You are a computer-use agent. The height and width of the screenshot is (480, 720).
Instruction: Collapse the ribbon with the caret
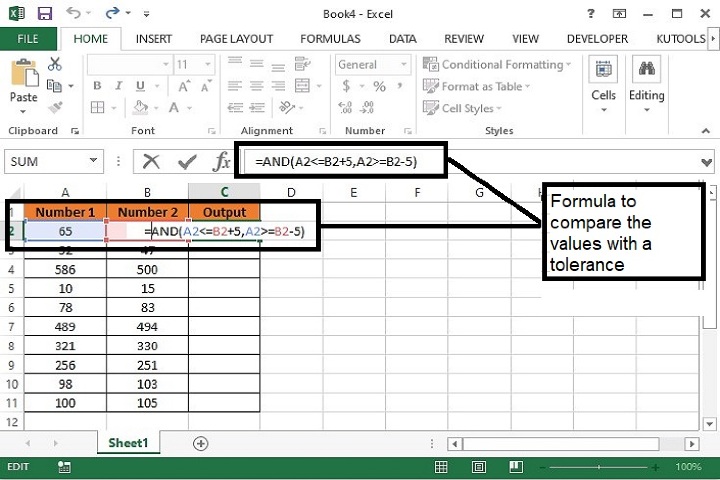706,131
